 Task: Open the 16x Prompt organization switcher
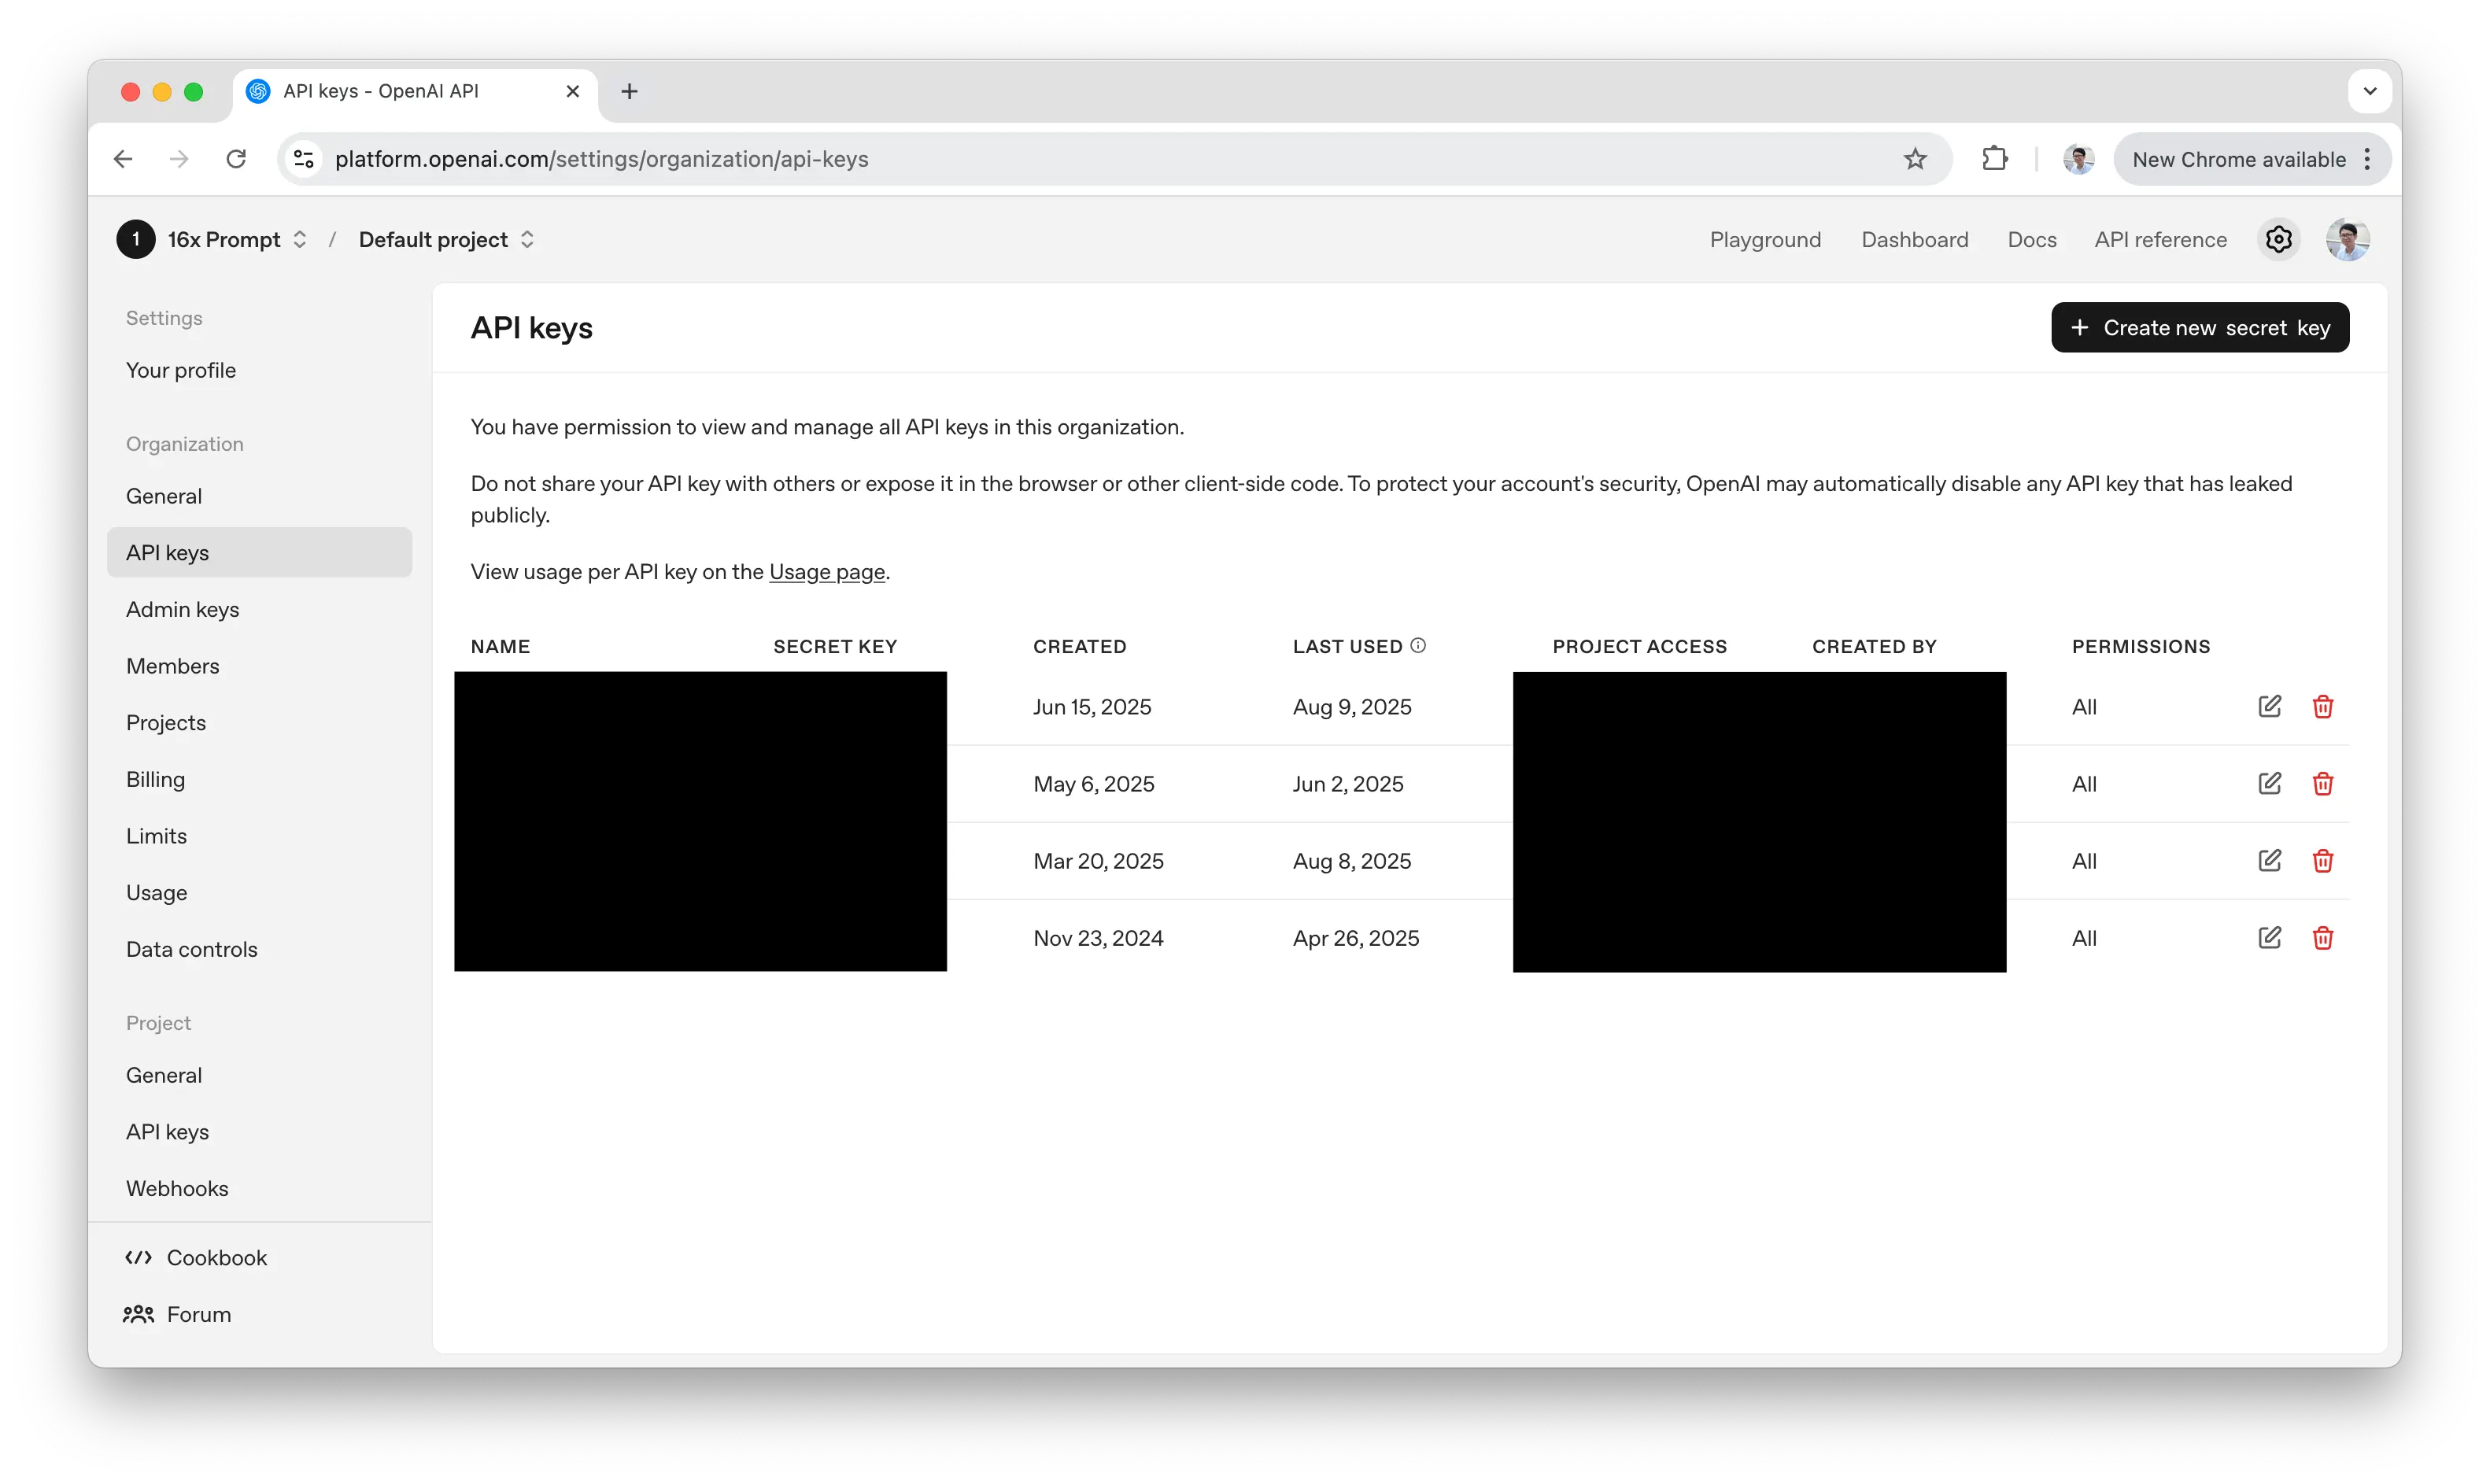tap(237, 240)
